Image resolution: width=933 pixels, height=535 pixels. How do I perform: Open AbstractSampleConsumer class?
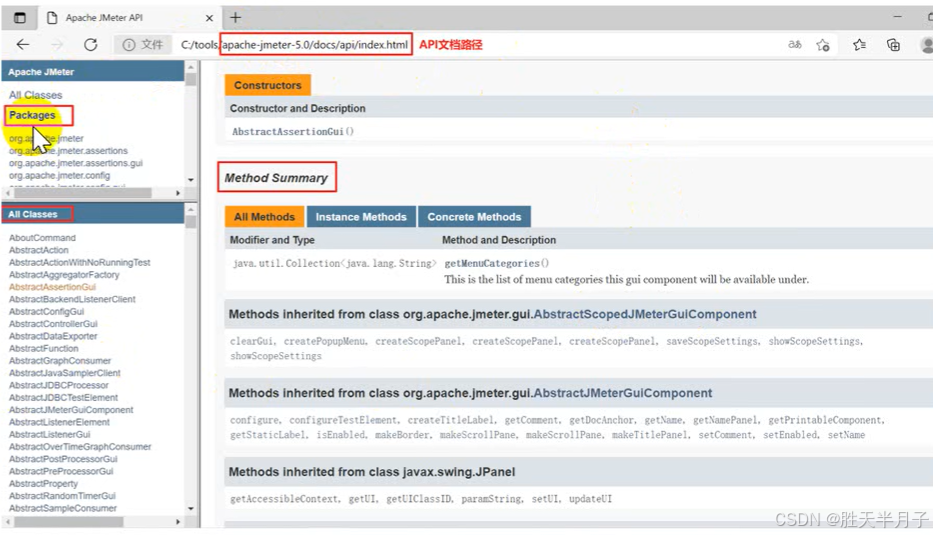tap(63, 508)
